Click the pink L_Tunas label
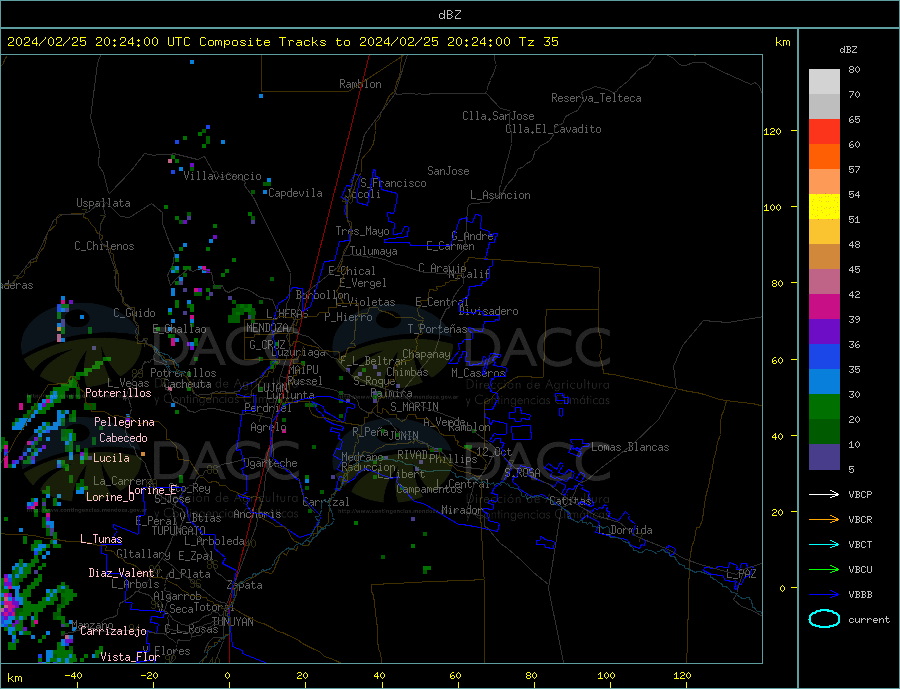 tap(101, 539)
